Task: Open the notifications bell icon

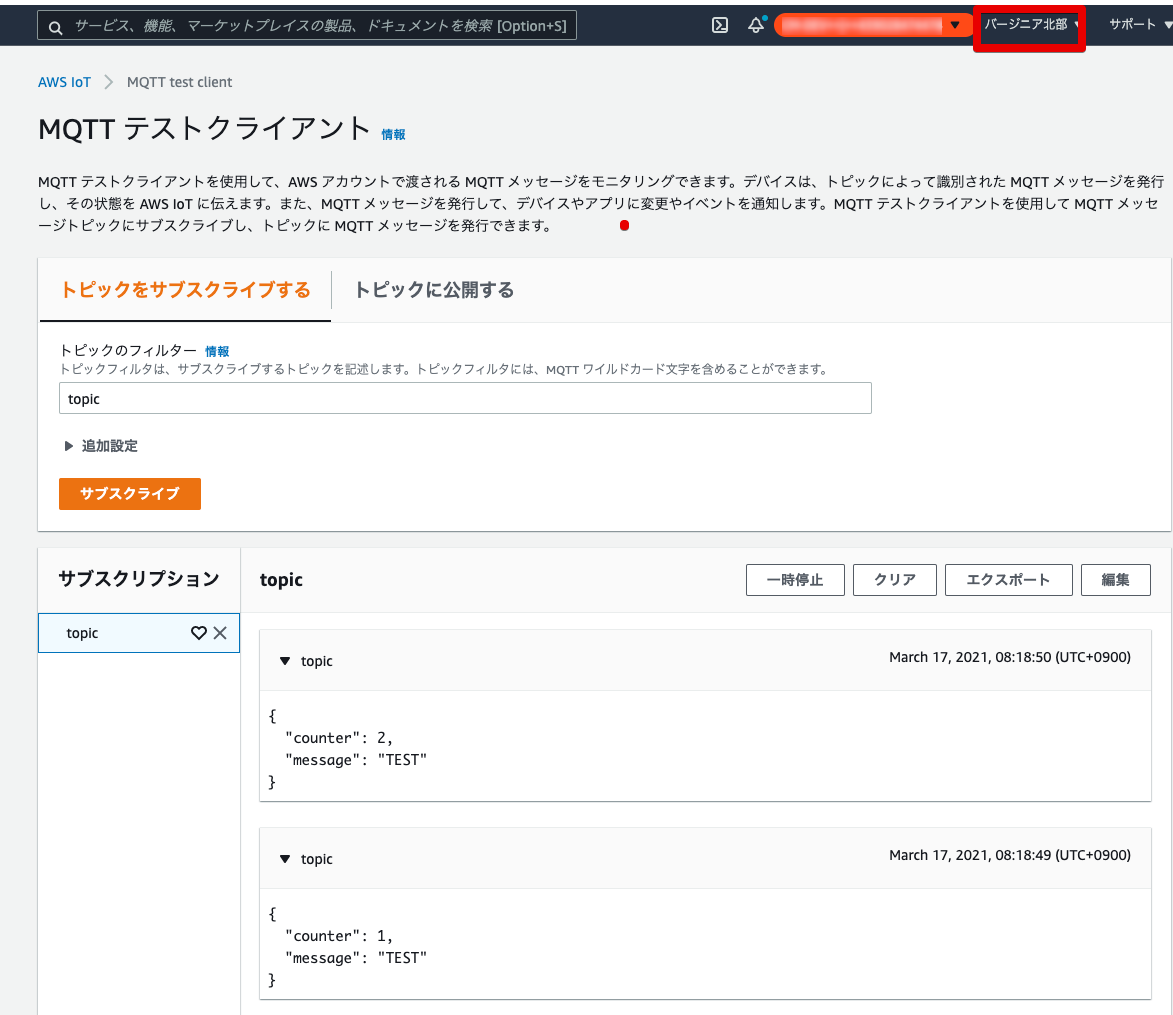Action: click(x=755, y=25)
